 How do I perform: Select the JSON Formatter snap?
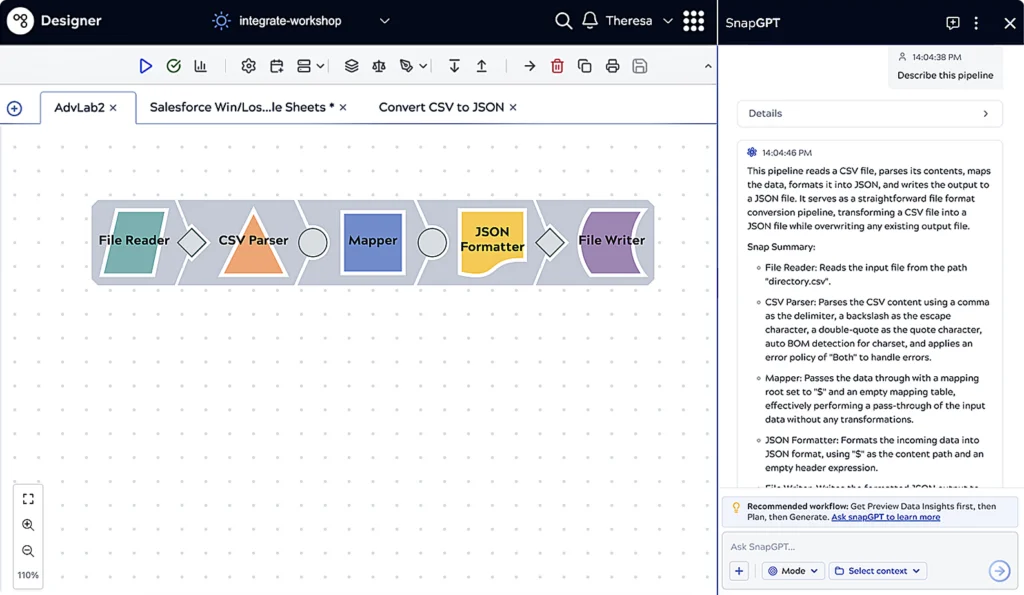pyautogui.click(x=492, y=241)
